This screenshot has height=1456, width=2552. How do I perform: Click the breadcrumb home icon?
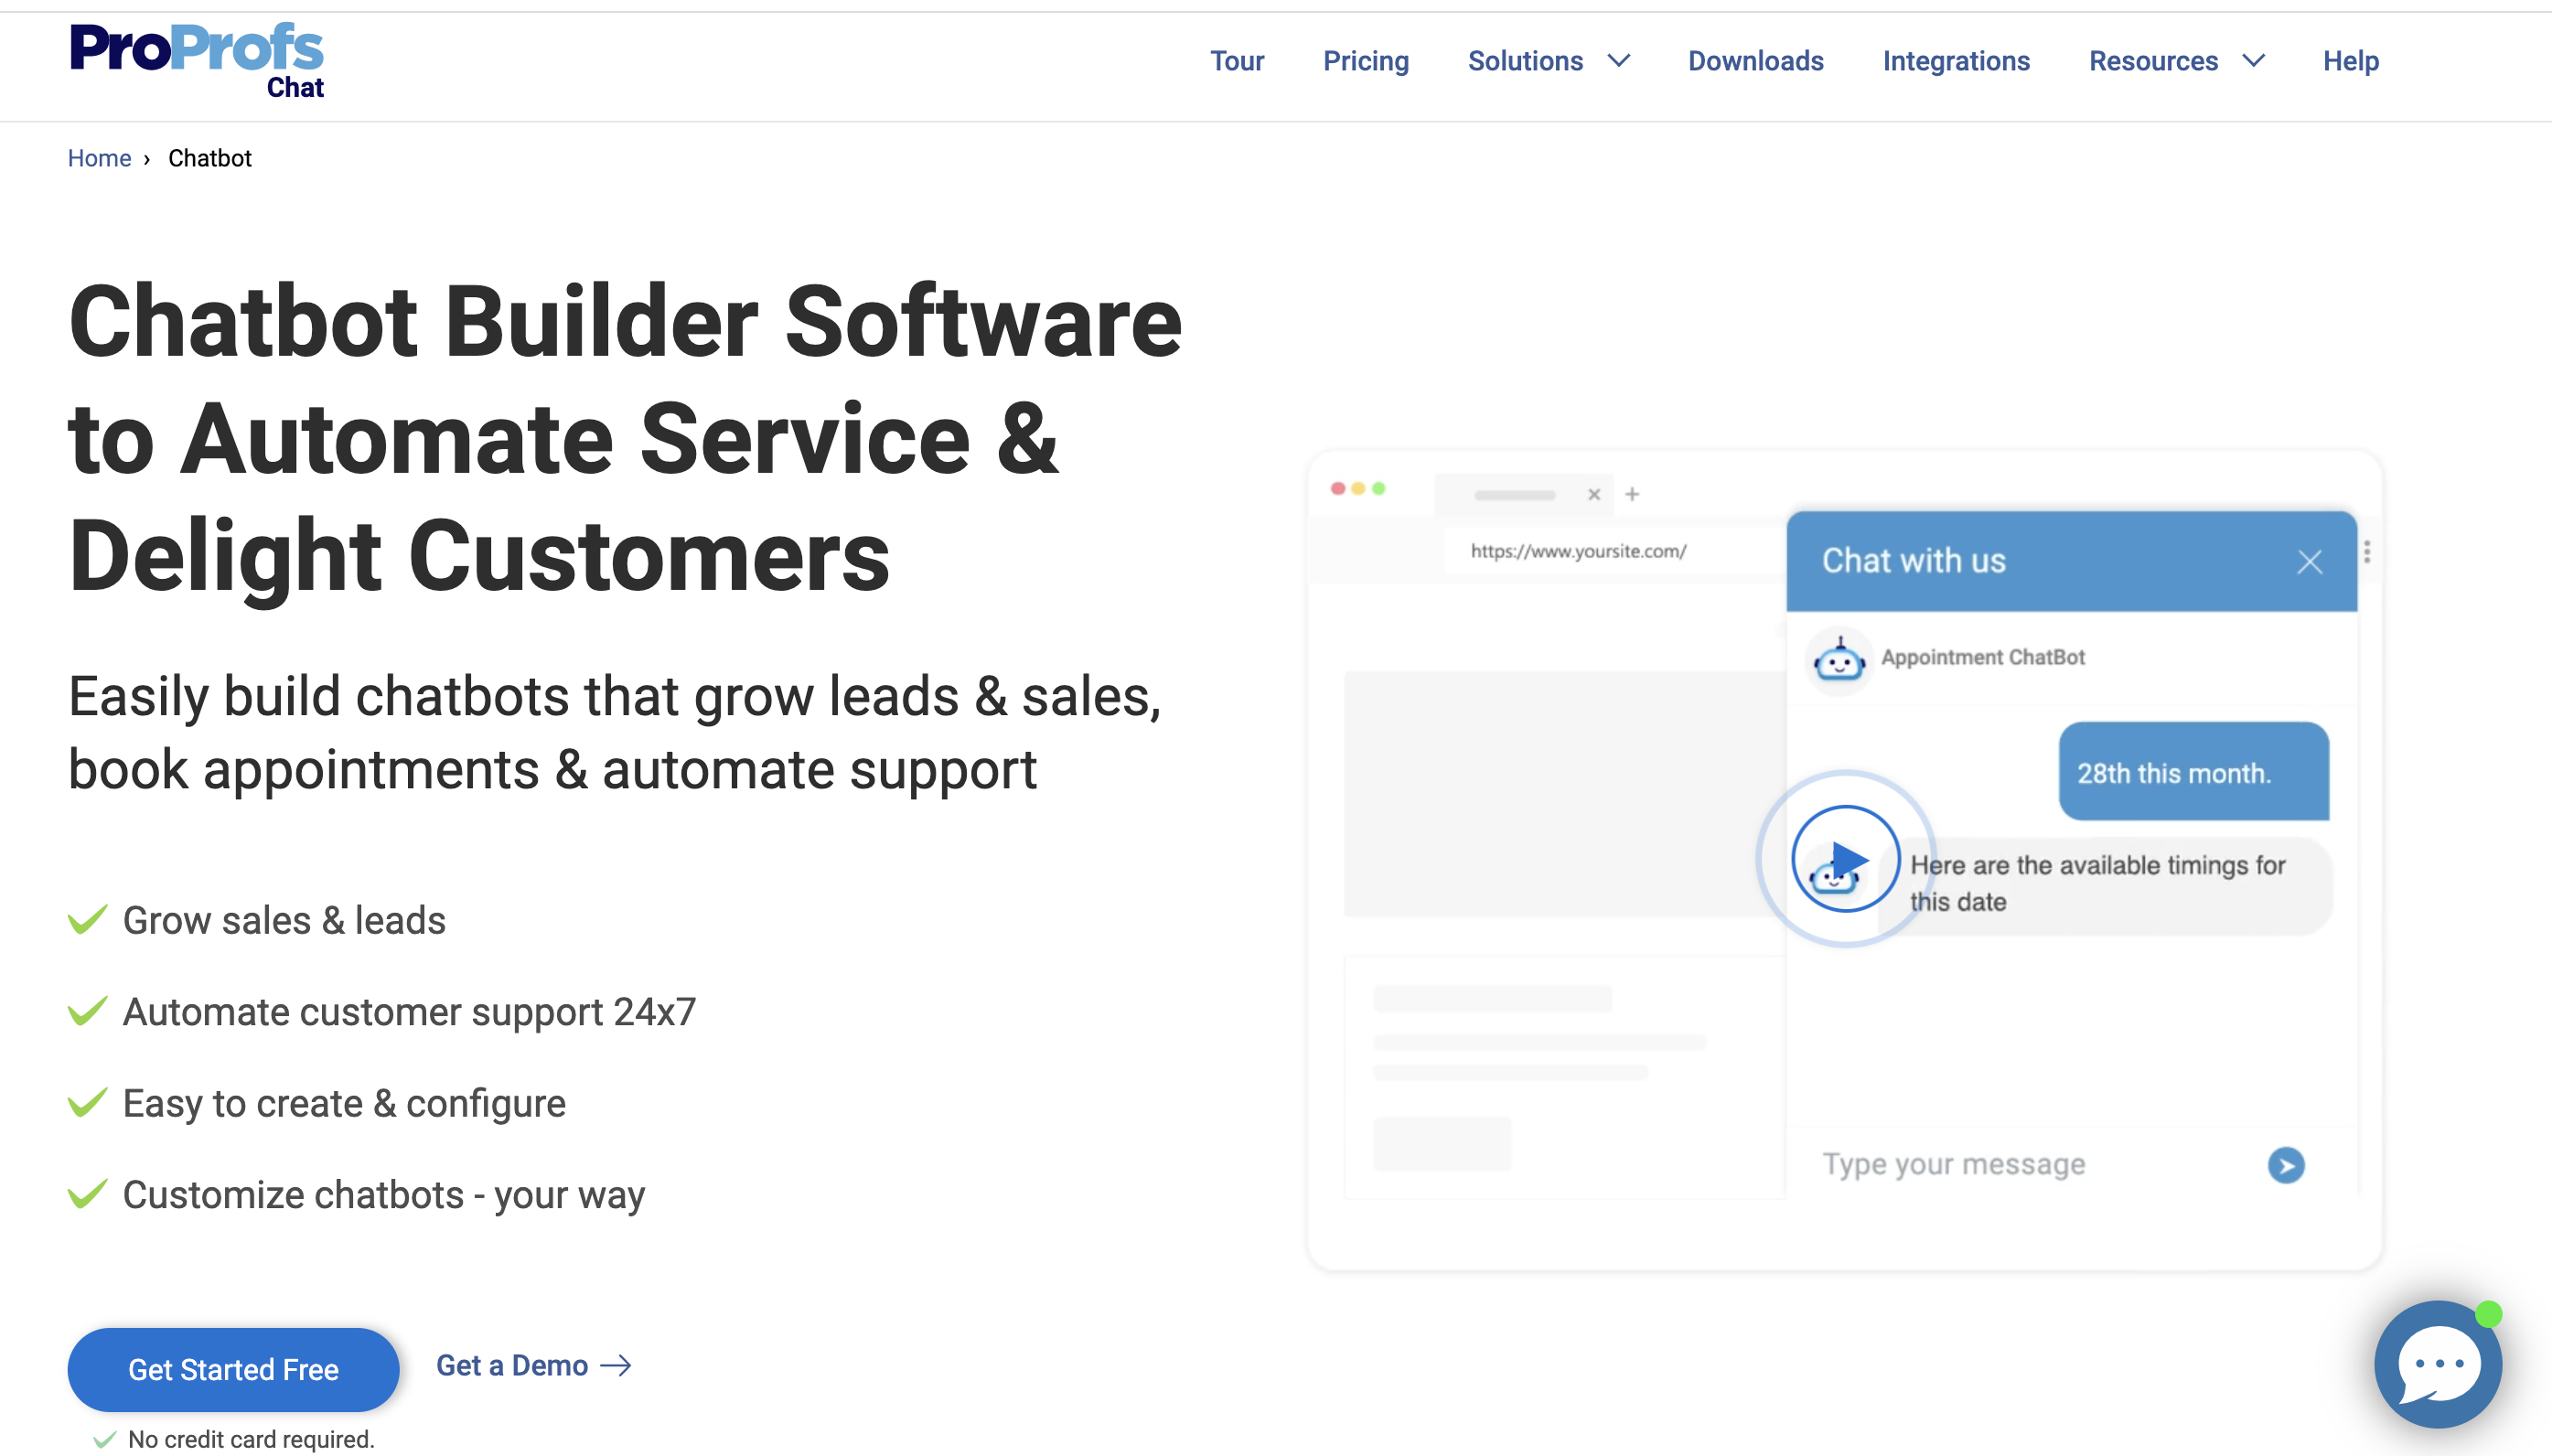click(x=98, y=157)
